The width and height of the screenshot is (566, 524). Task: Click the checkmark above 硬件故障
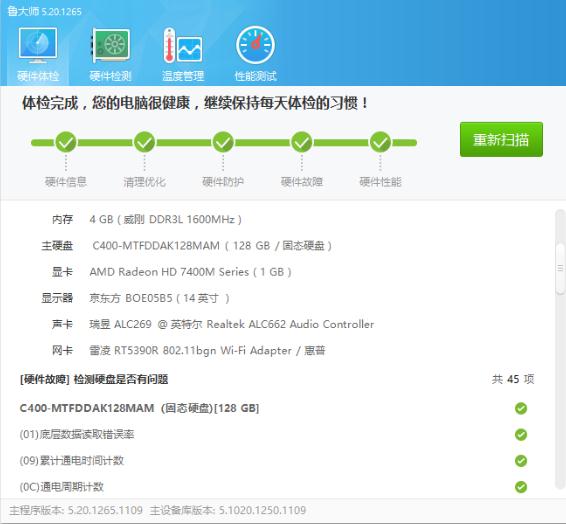tap(302, 142)
